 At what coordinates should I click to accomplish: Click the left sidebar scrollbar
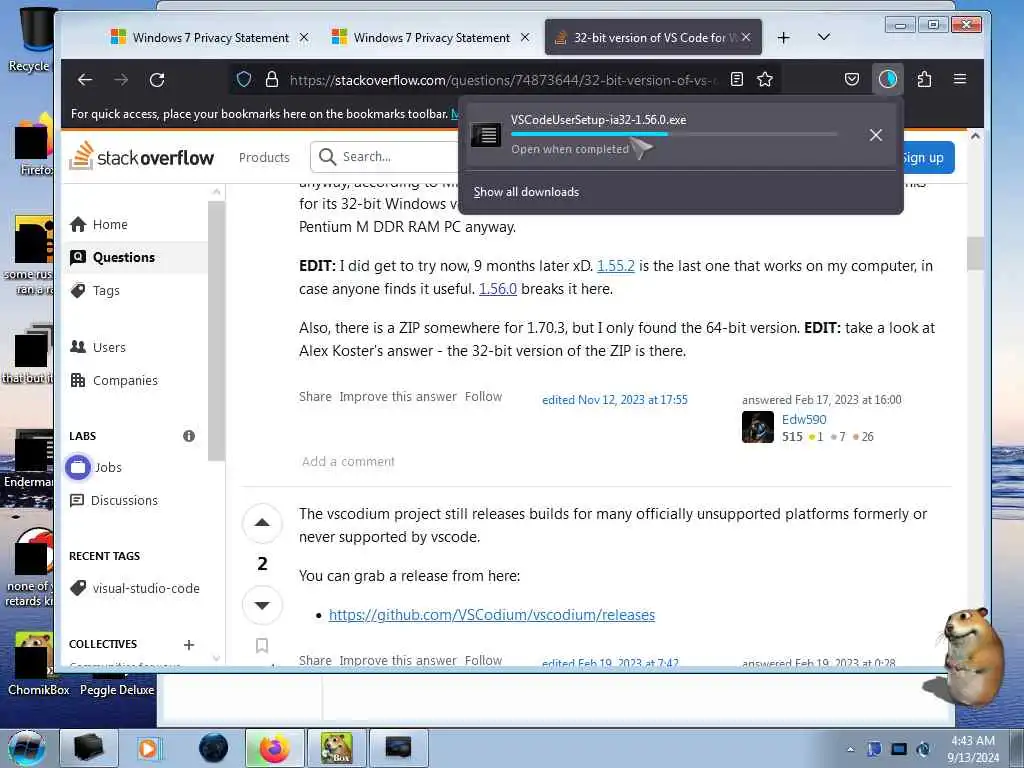tap(216, 330)
